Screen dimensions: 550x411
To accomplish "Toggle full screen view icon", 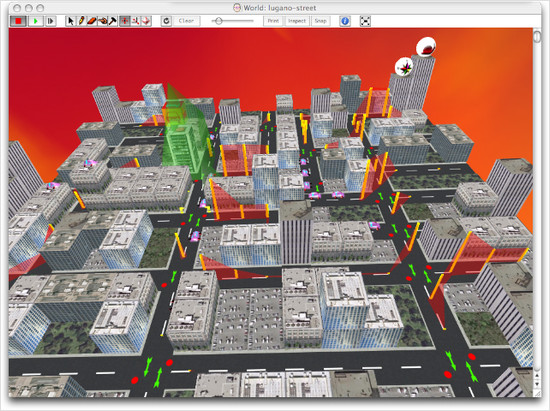I will tap(365, 21).
